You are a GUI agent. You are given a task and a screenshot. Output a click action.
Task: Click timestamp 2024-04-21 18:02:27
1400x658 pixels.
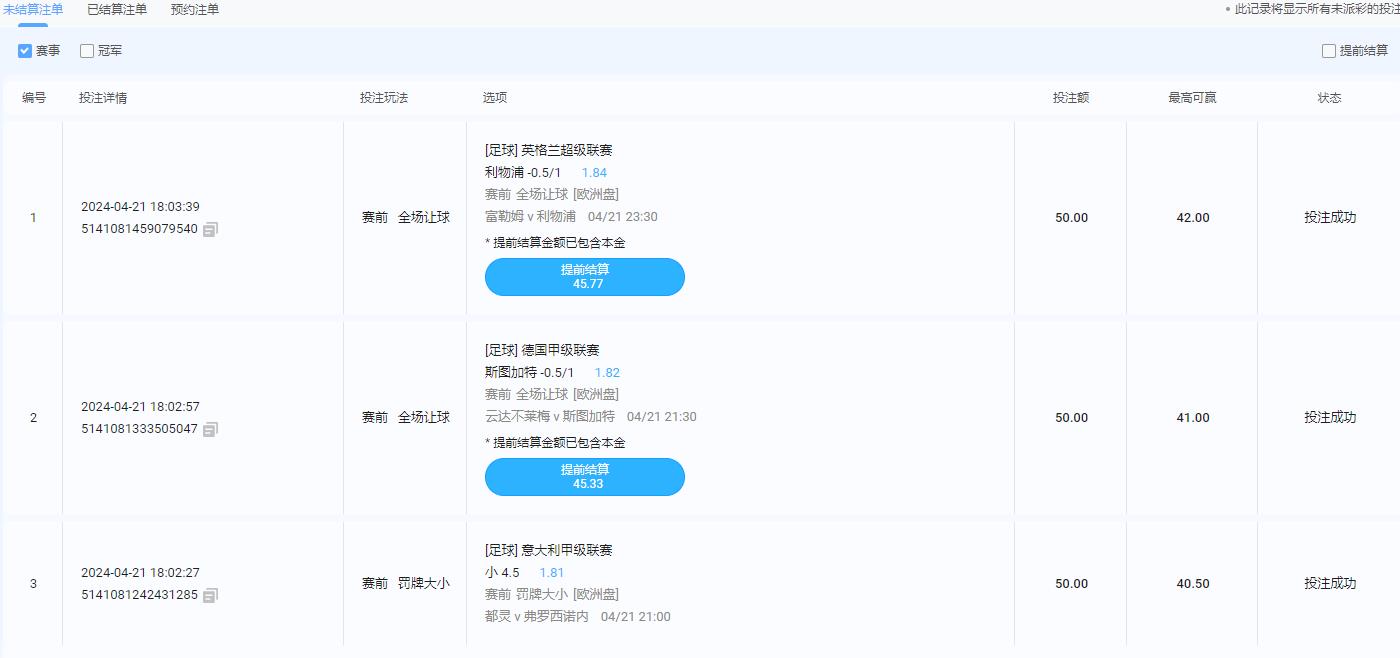[x=140, y=573]
